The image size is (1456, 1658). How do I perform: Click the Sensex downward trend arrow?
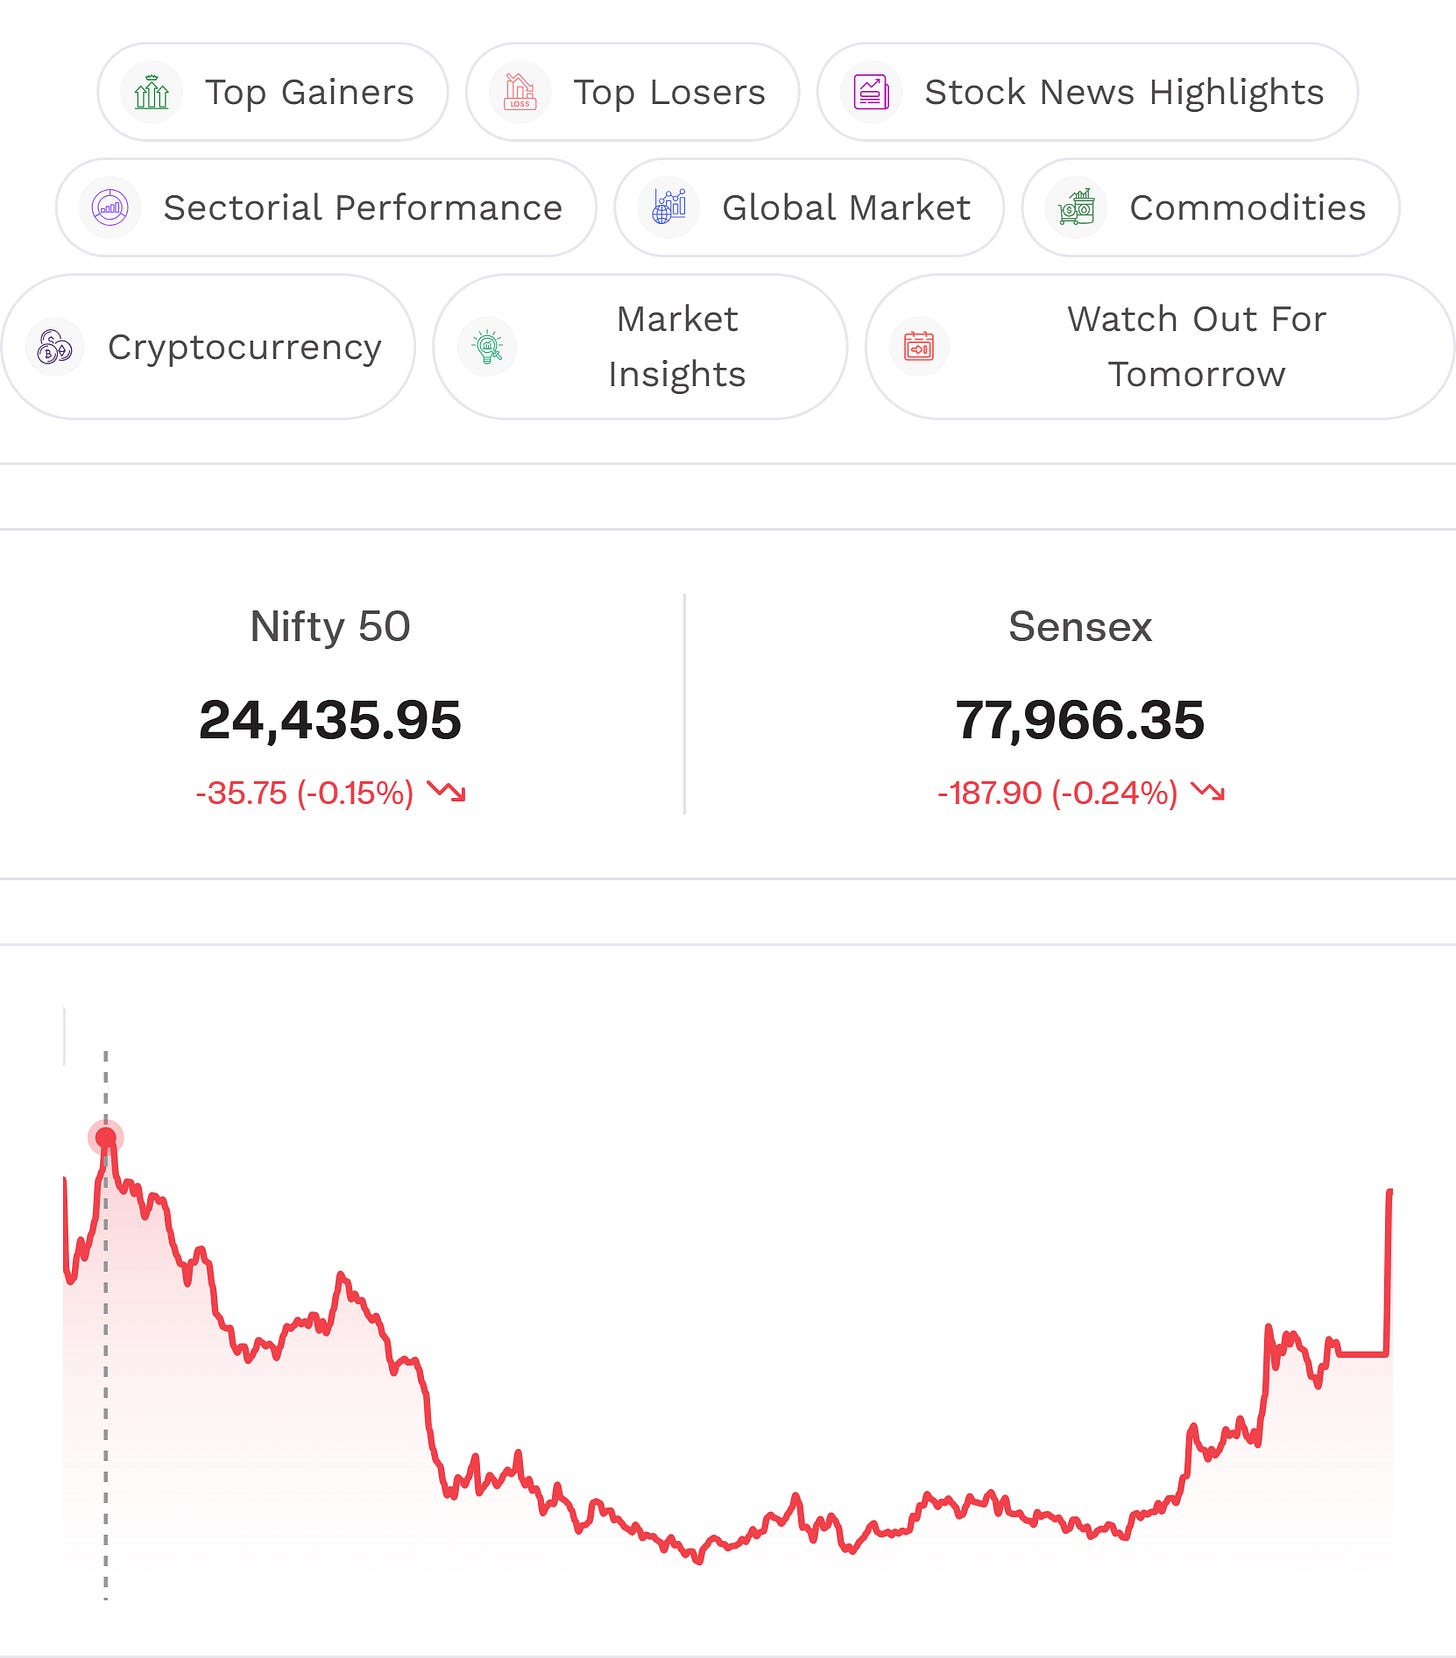[x=1208, y=792]
